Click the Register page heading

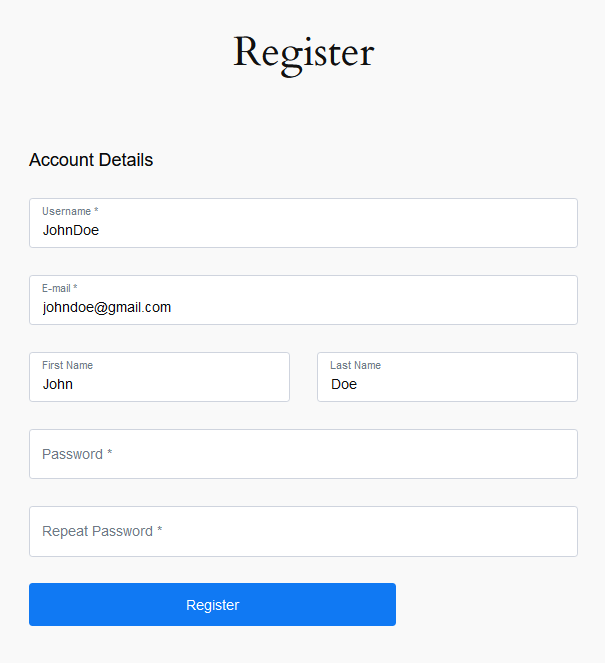click(x=304, y=54)
